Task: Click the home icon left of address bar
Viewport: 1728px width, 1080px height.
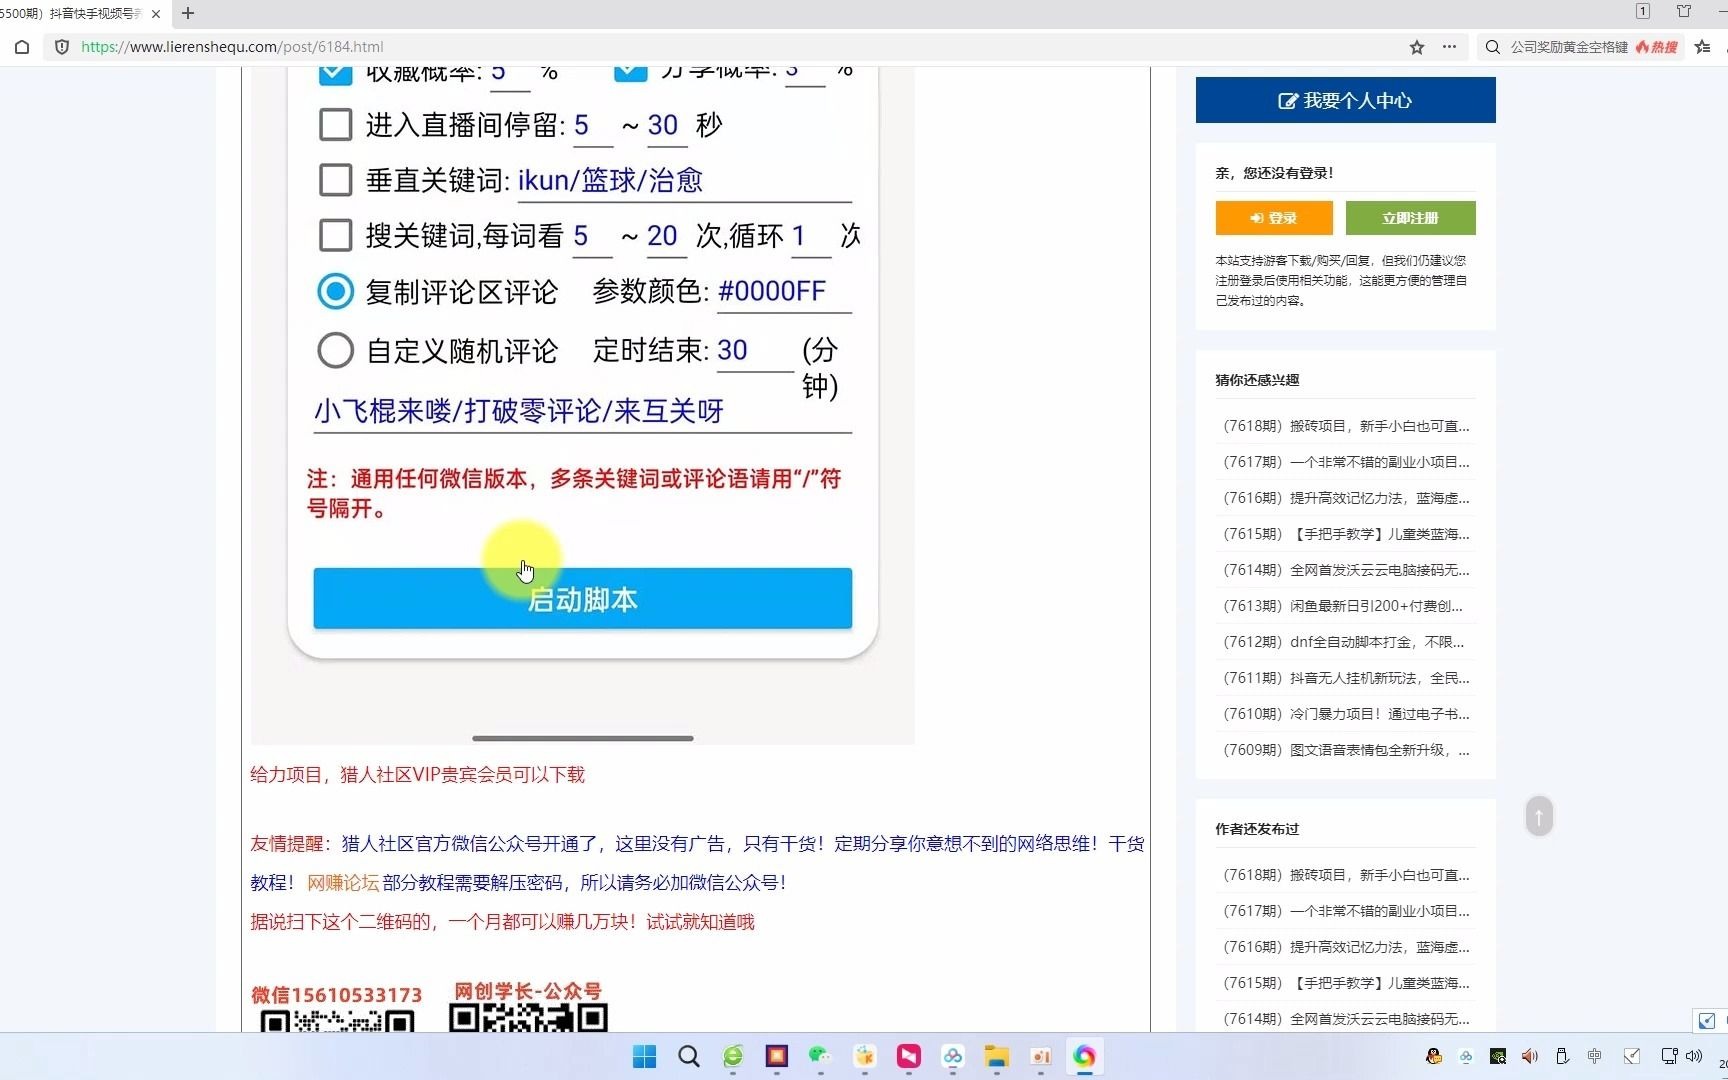Action: coord(22,47)
